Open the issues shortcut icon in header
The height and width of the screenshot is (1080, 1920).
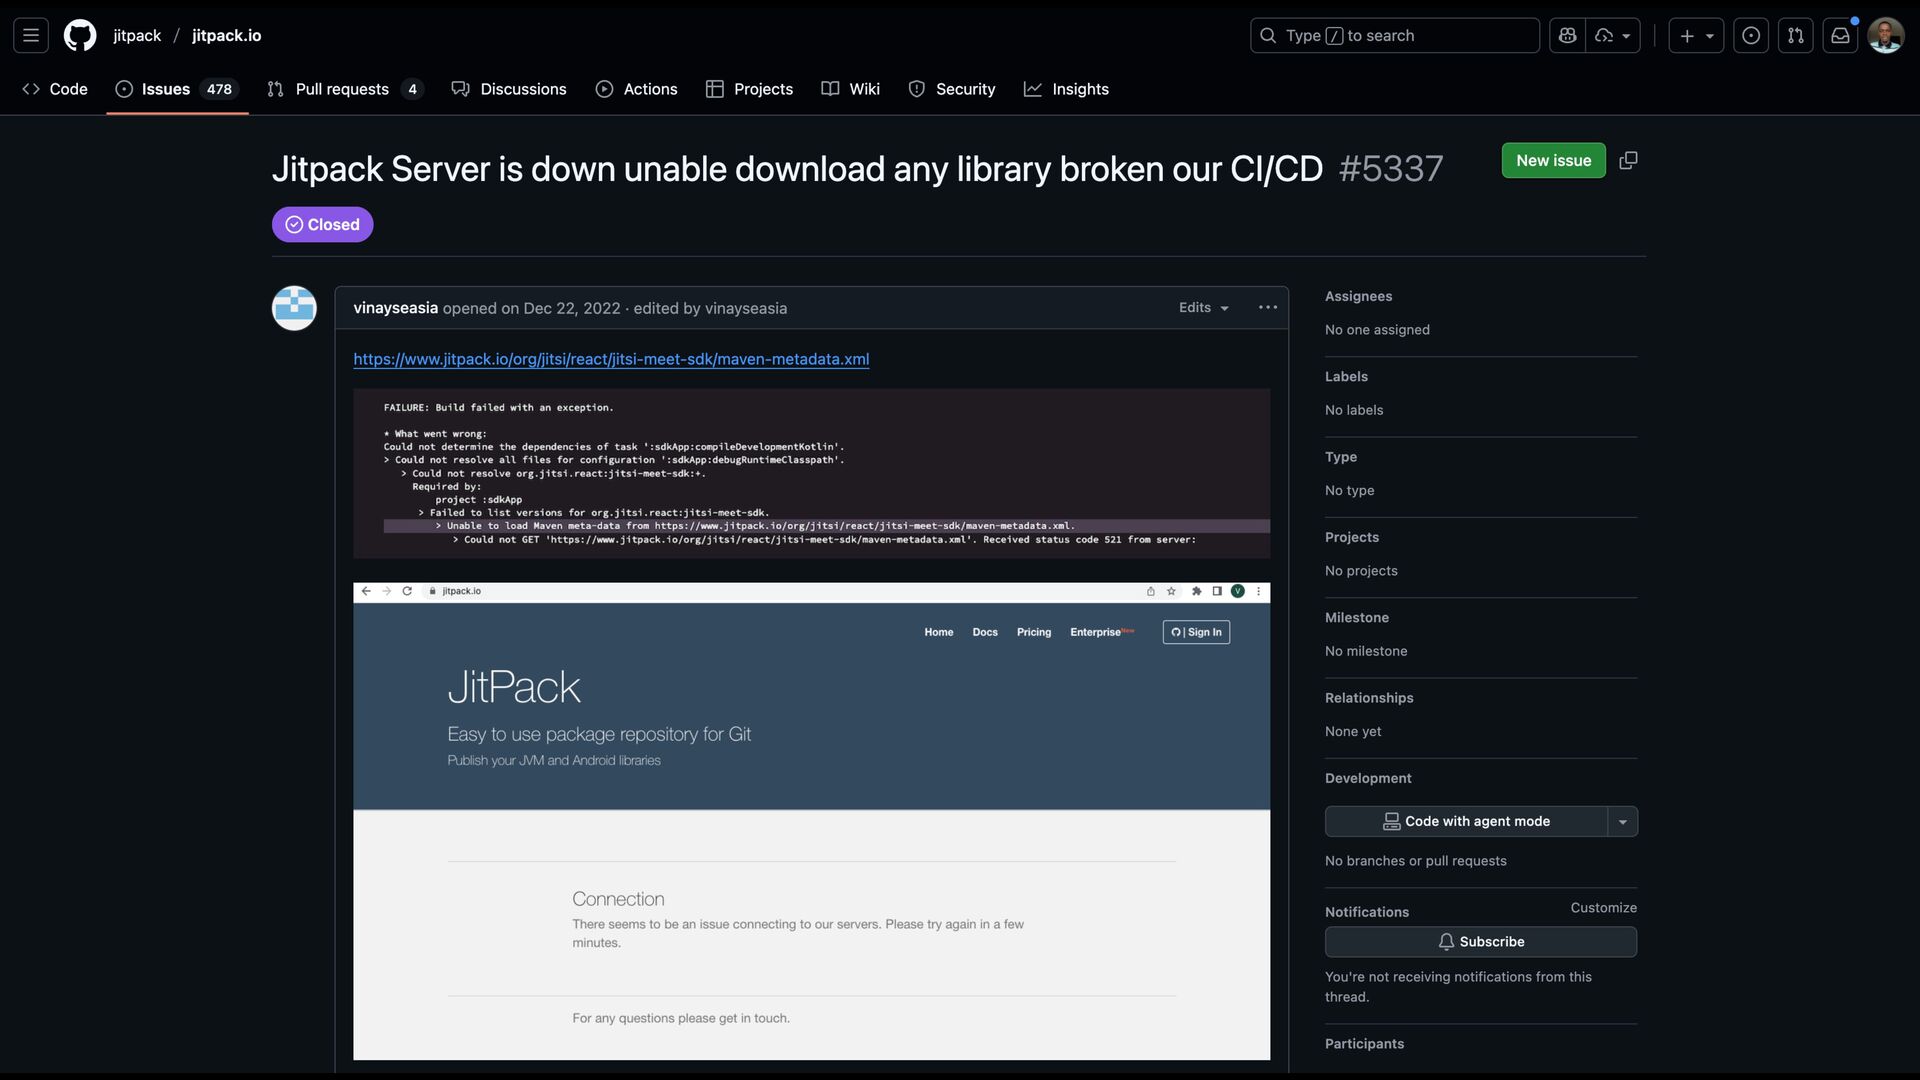tap(1751, 35)
